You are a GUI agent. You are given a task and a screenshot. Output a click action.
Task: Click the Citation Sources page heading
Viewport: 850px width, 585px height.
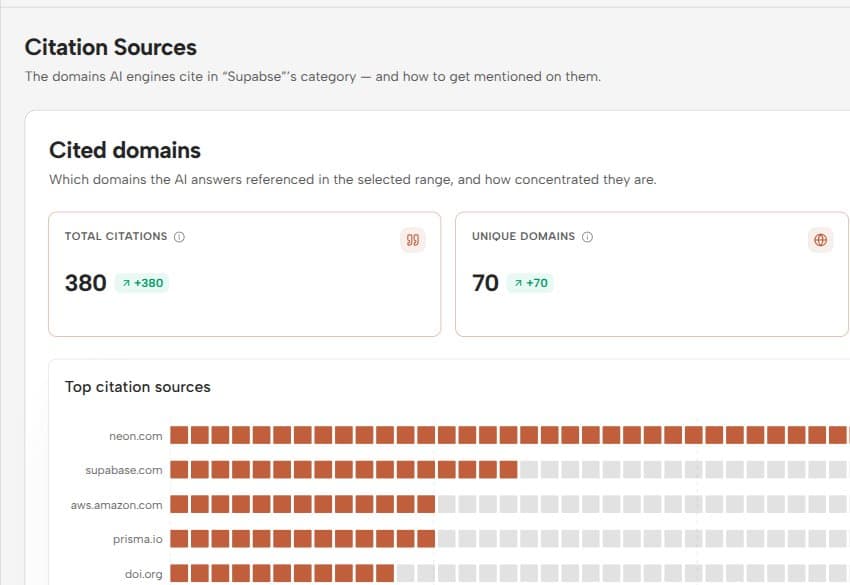[111, 47]
